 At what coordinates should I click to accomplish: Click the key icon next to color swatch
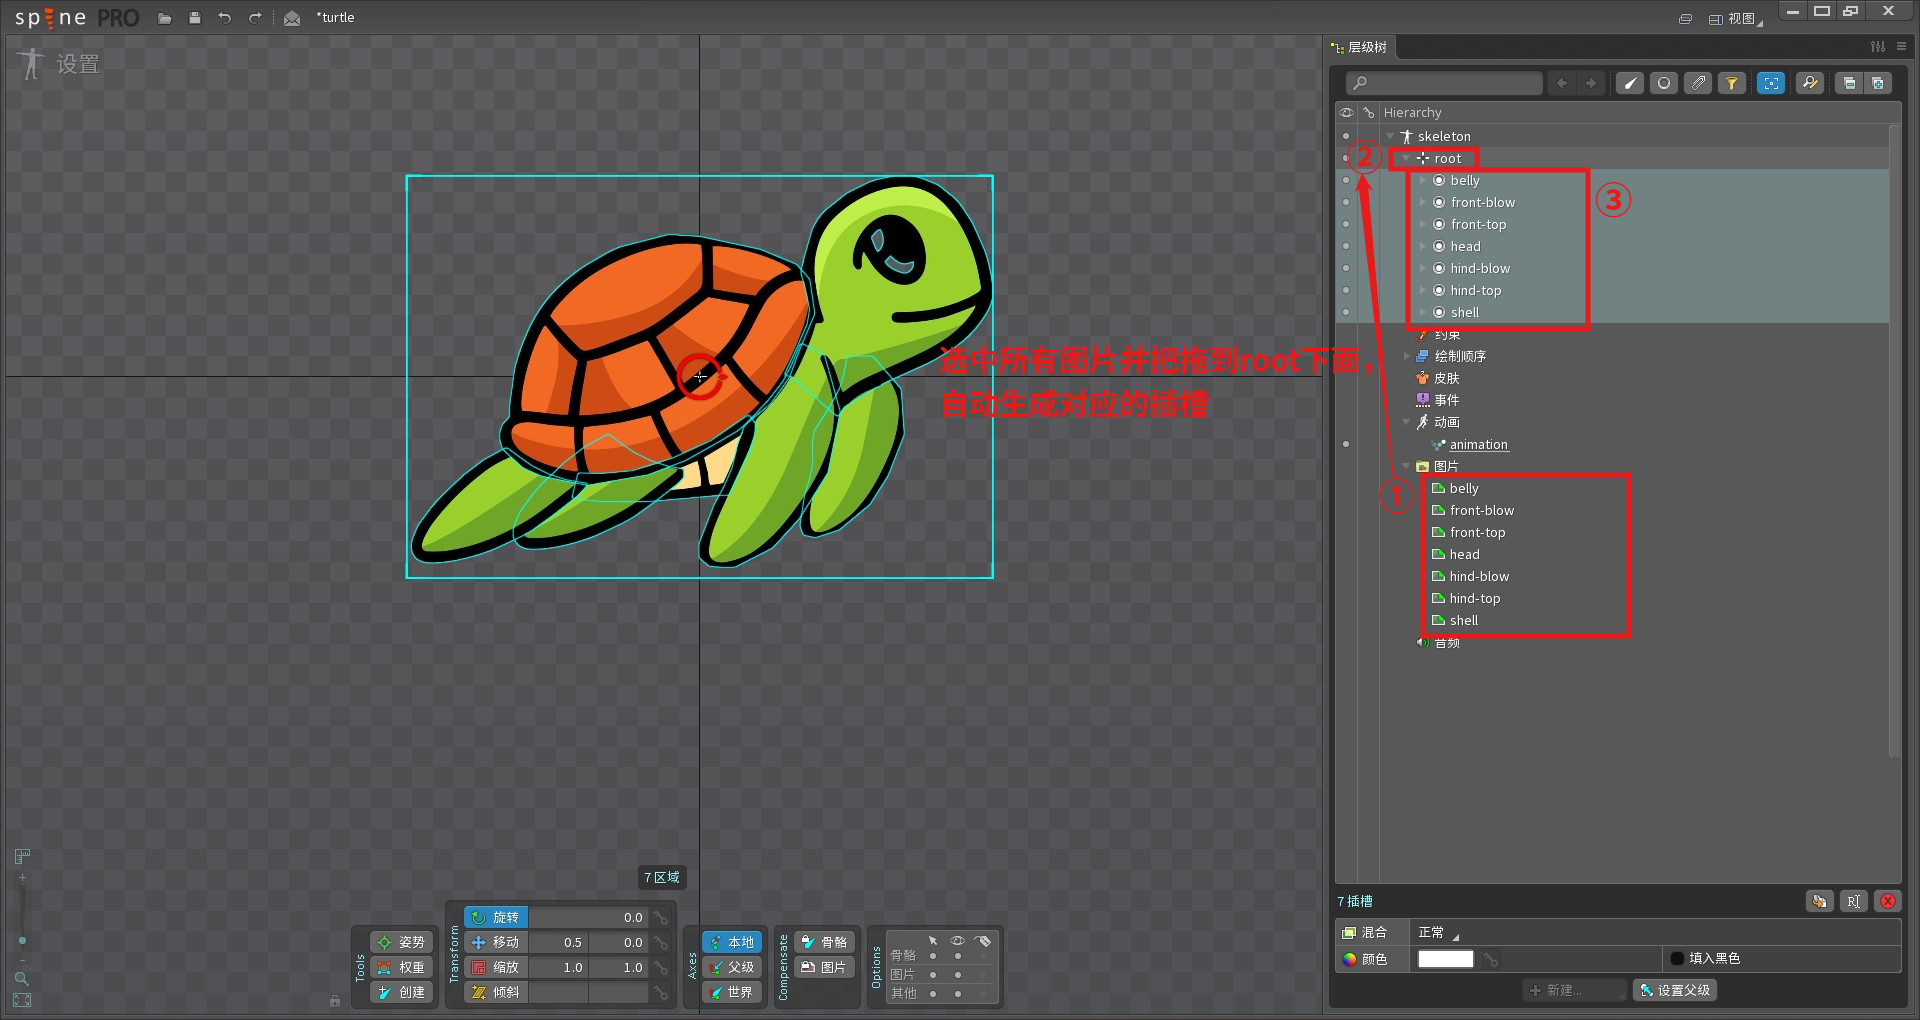[1491, 959]
